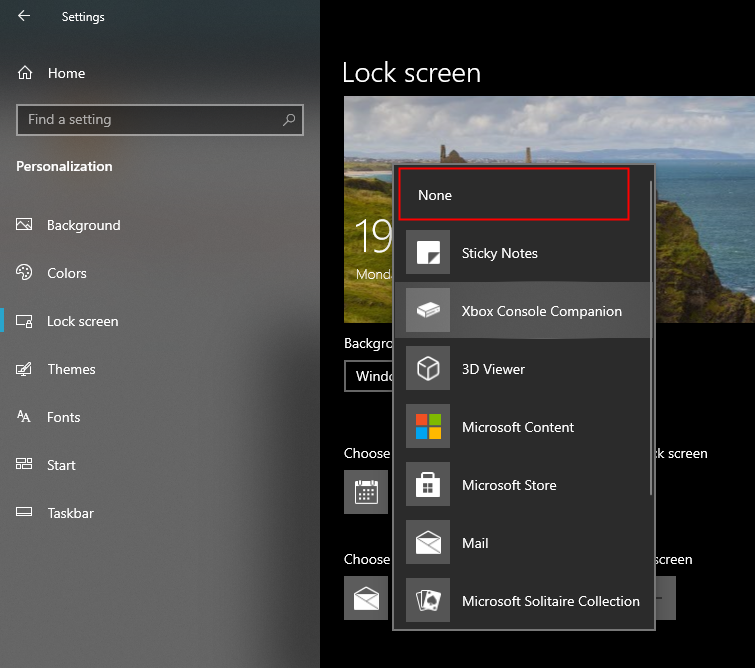The height and width of the screenshot is (668, 755).
Task: Select Microsoft Content in the list
Action: pyautogui.click(x=522, y=427)
